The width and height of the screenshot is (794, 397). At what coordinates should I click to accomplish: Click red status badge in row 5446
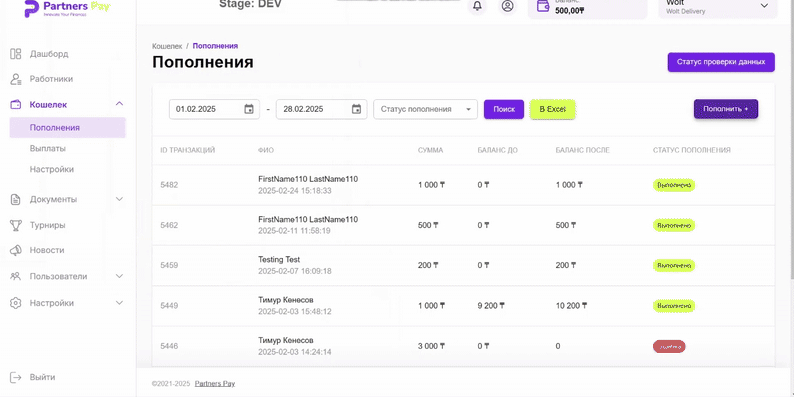(669, 346)
